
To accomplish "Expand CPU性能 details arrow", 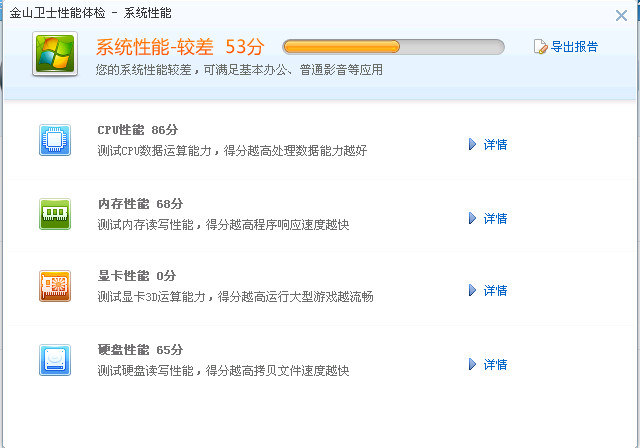I will click(x=472, y=144).
